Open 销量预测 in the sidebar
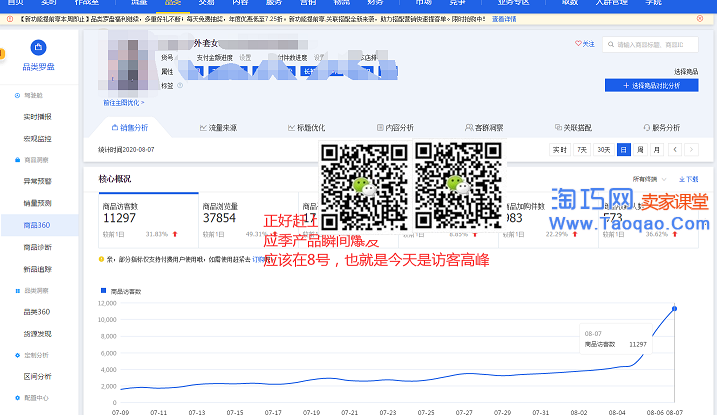 pyautogui.click(x=37, y=203)
